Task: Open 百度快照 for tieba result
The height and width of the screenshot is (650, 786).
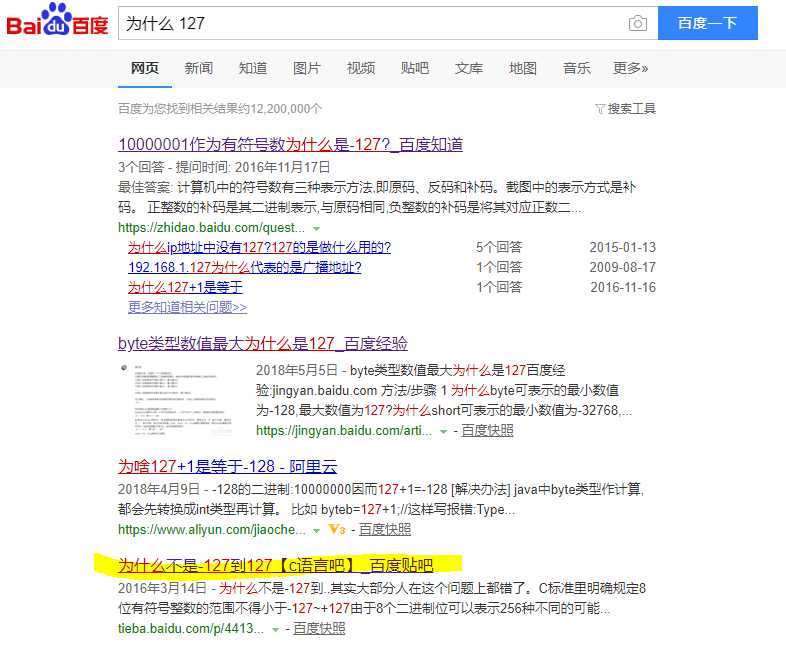Action: [x=319, y=628]
